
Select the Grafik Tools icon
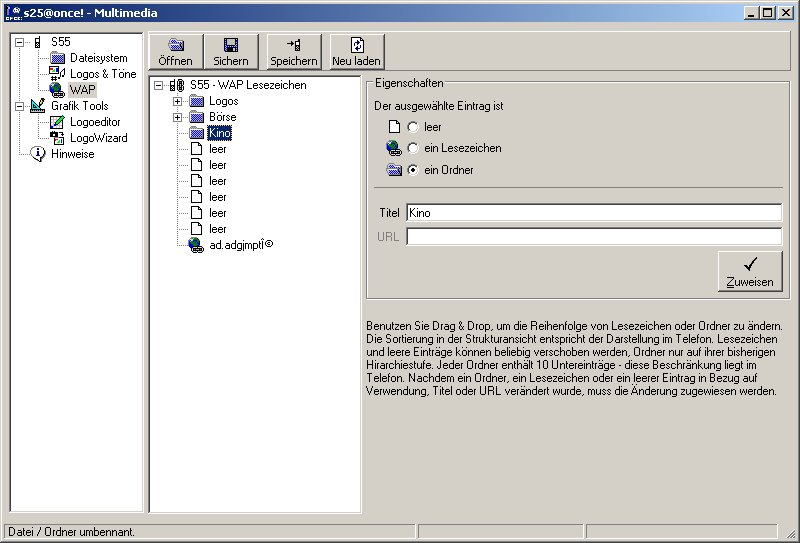click(38, 106)
